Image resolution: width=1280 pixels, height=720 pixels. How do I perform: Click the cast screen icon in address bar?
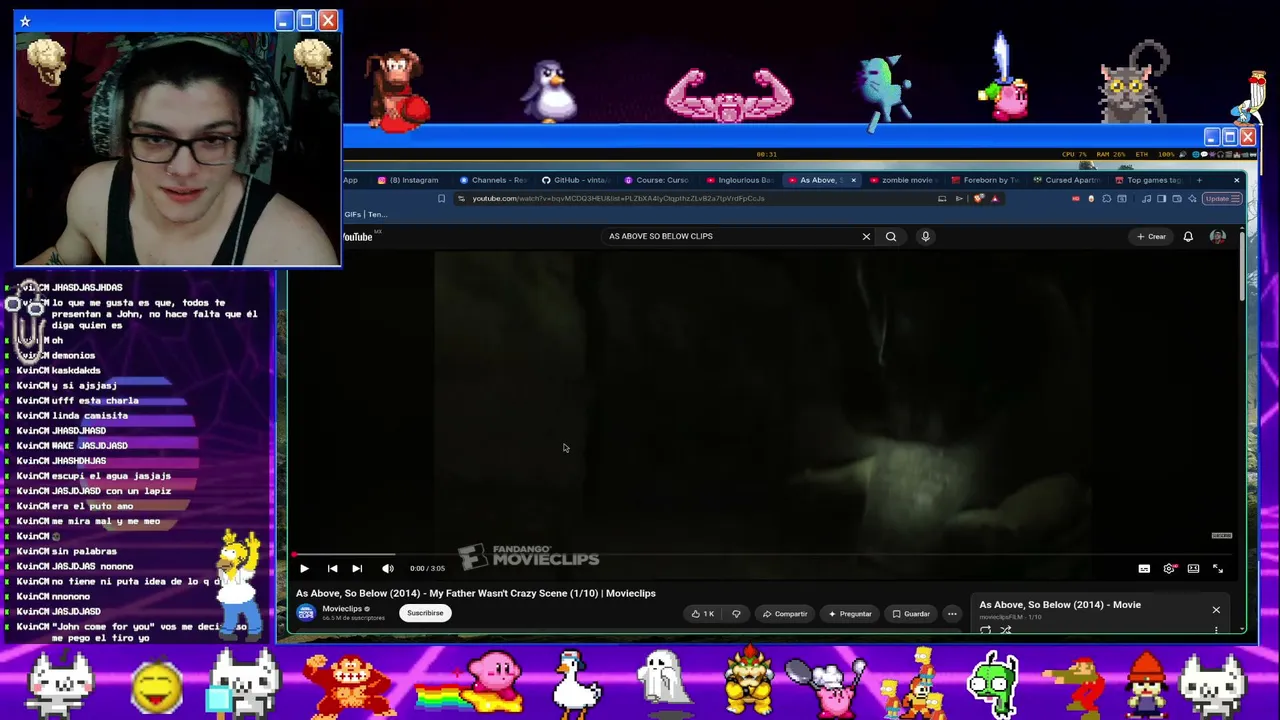pyautogui.click(x=941, y=198)
